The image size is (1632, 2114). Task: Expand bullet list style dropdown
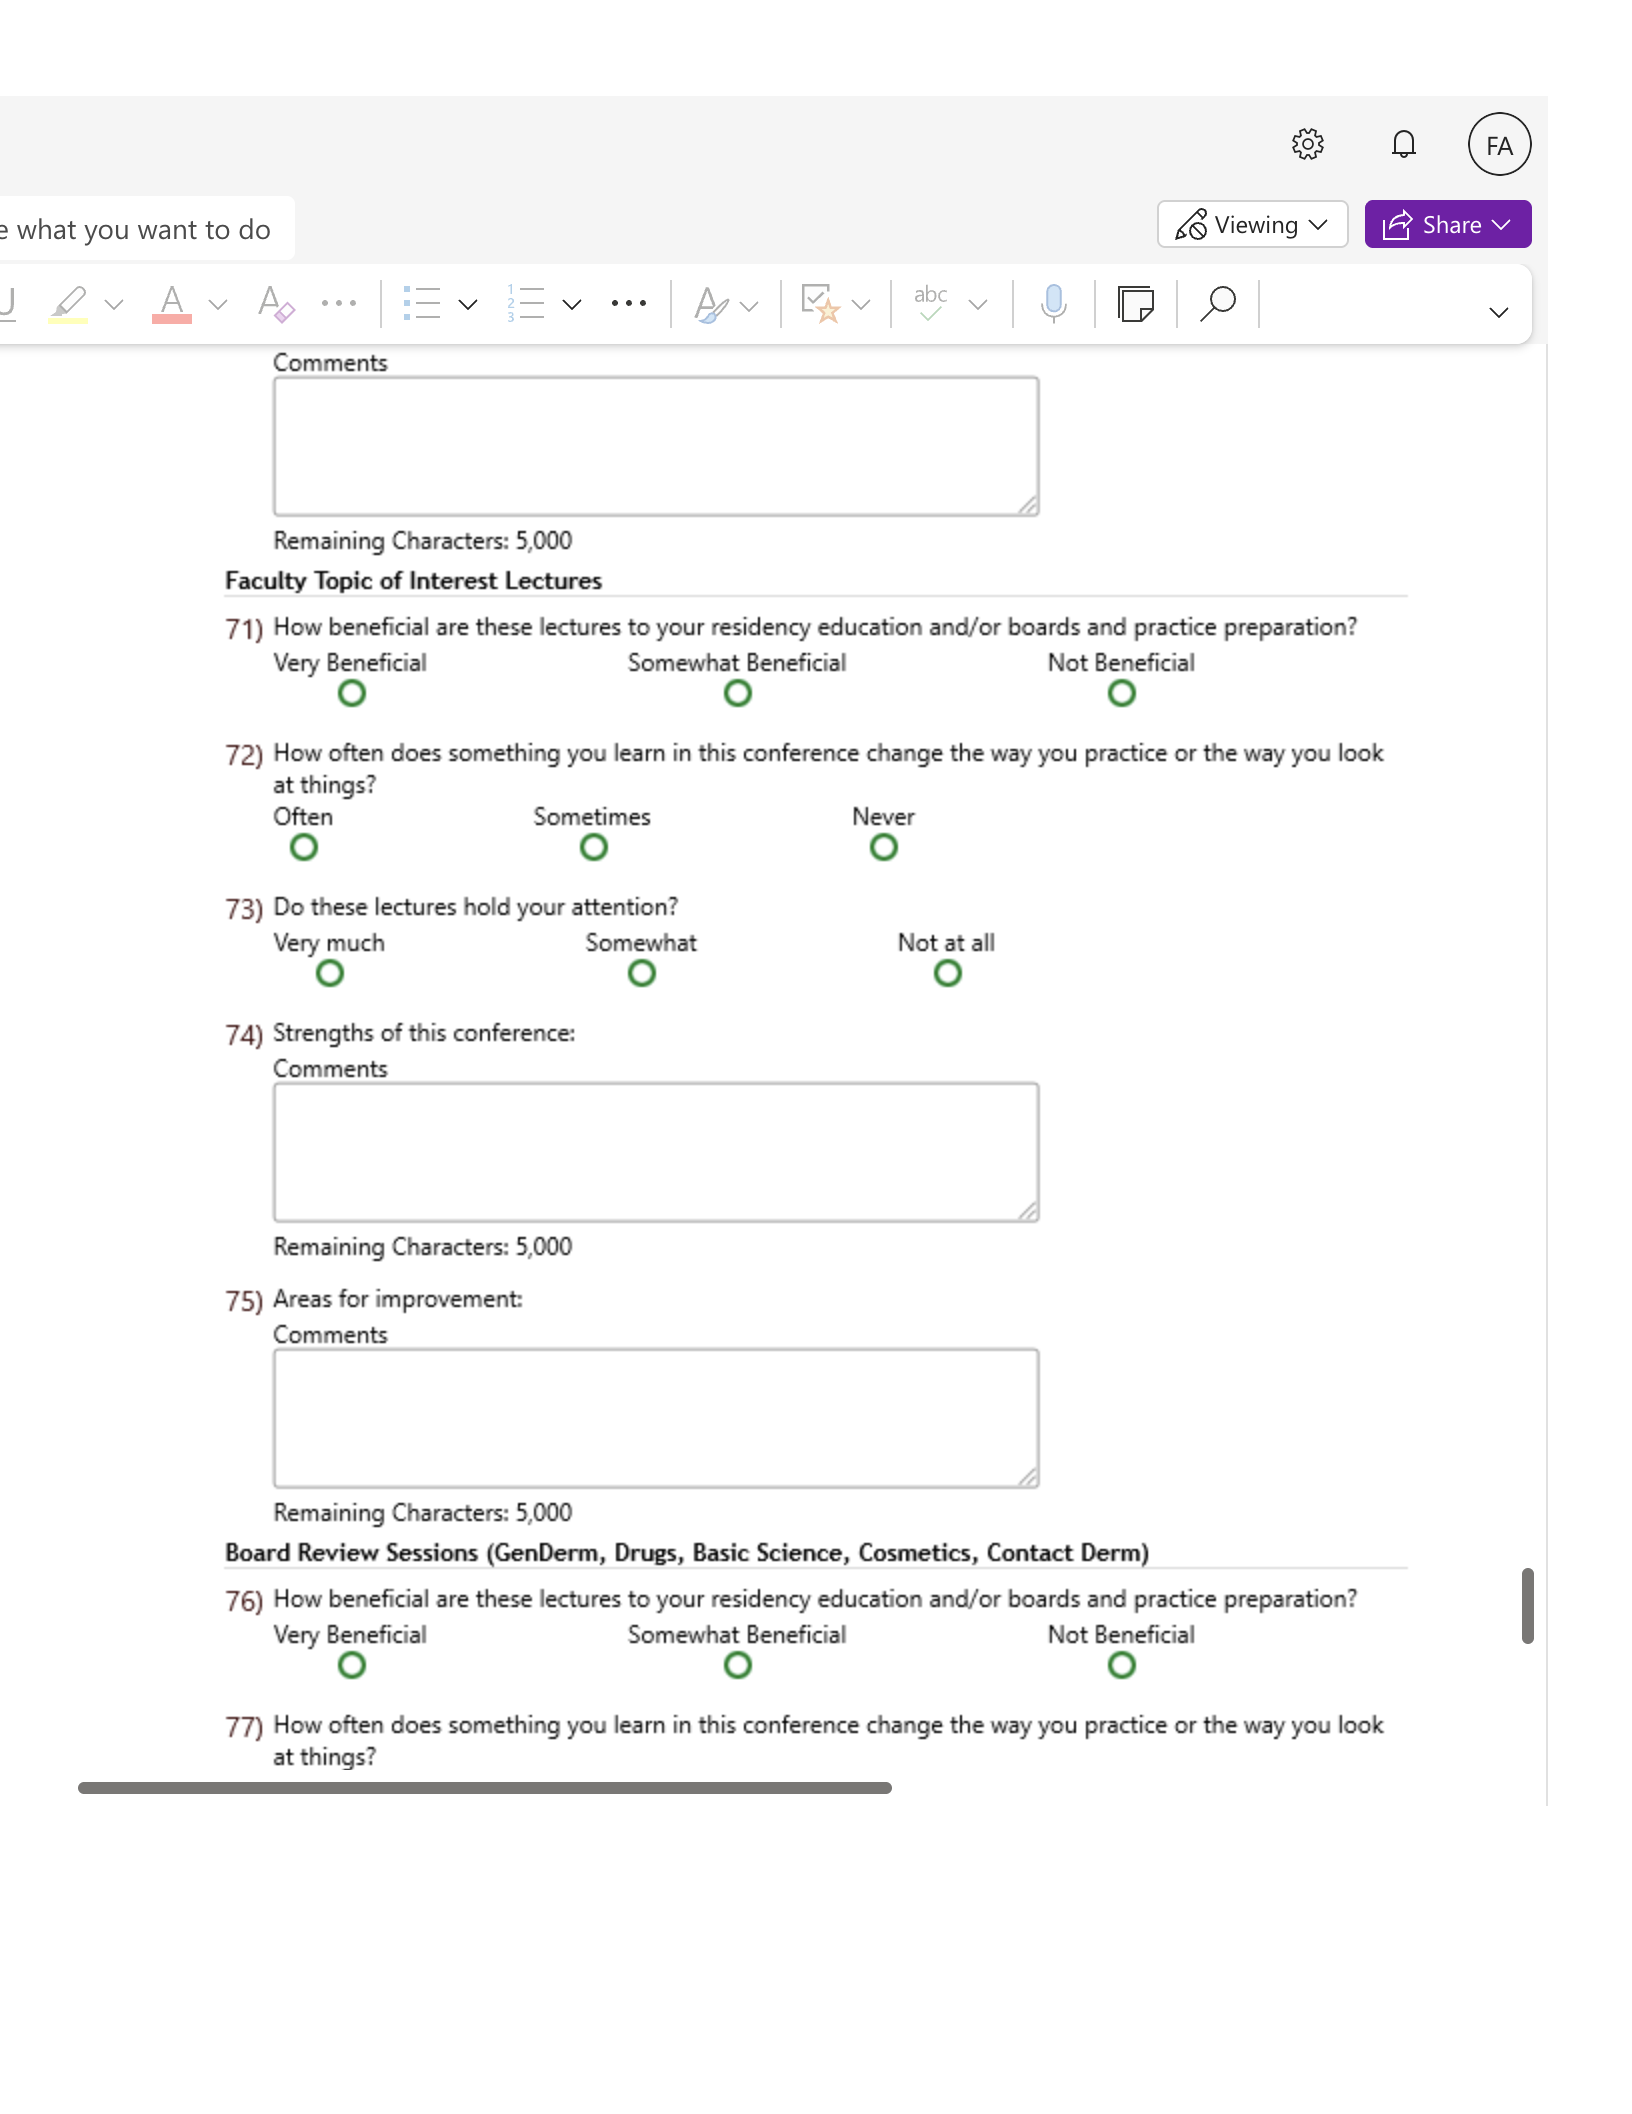click(x=468, y=304)
